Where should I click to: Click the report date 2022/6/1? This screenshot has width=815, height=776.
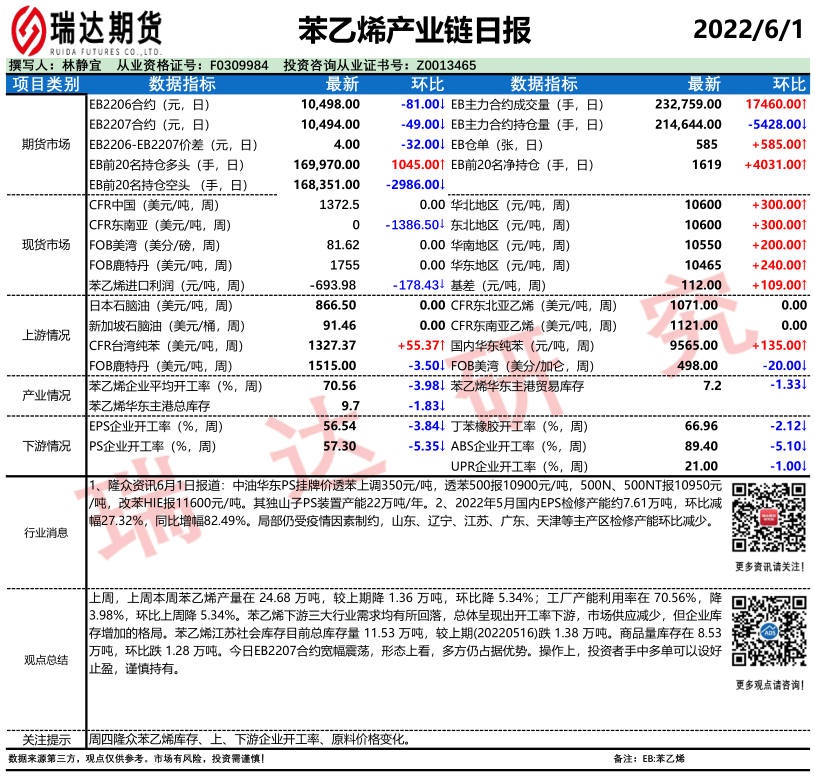(749, 30)
